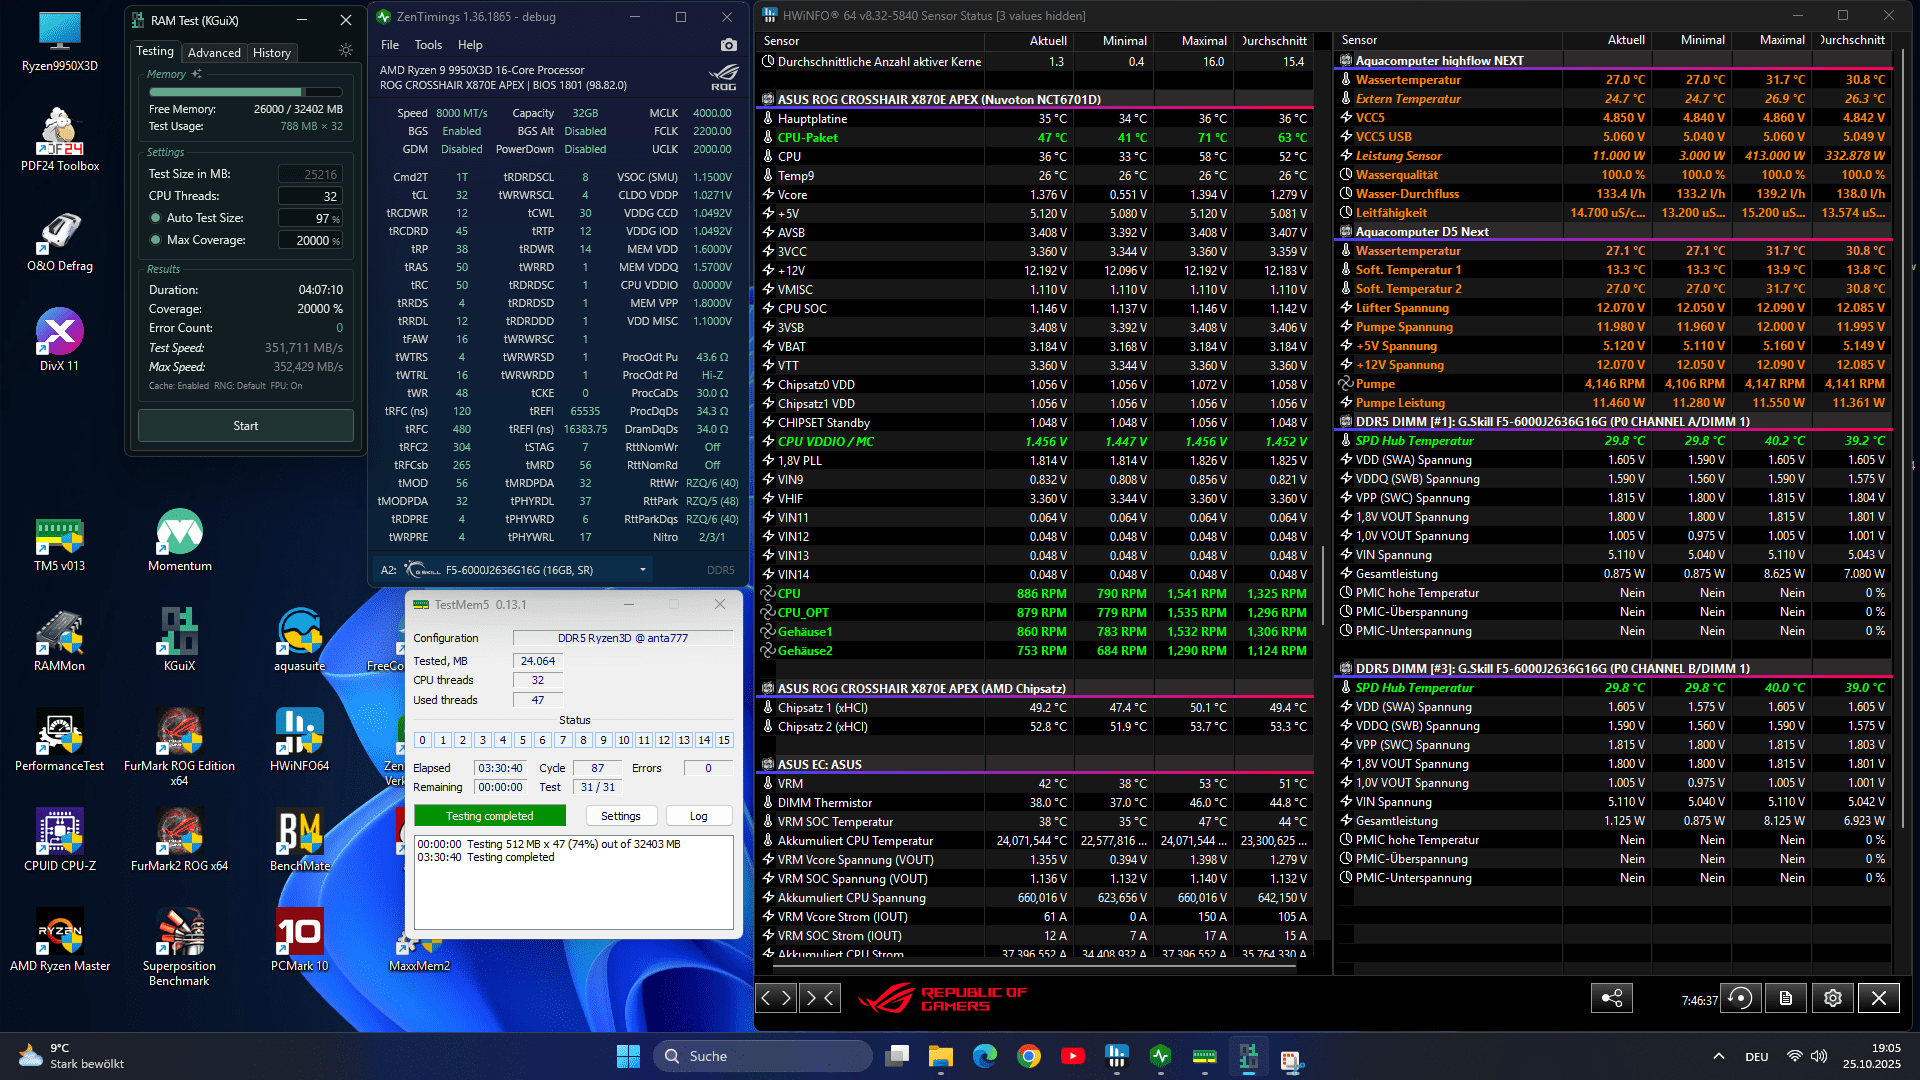Click HWiNFO collapse columns arrows button
The width and height of the screenshot is (1920, 1080).
(x=820, y=998)
